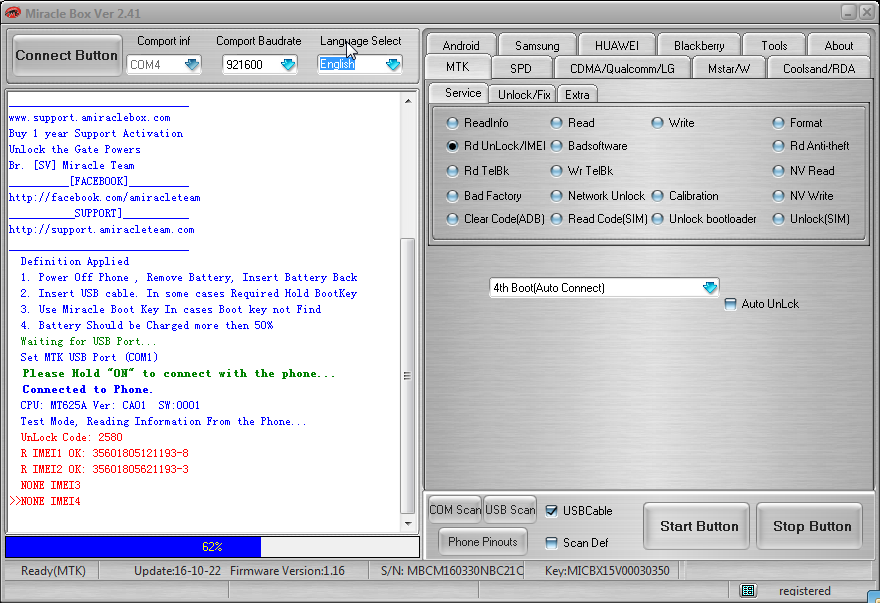Screen dimensions: 880x603
Task: Click the USB Scan button
Action: [x=510, y=510]
